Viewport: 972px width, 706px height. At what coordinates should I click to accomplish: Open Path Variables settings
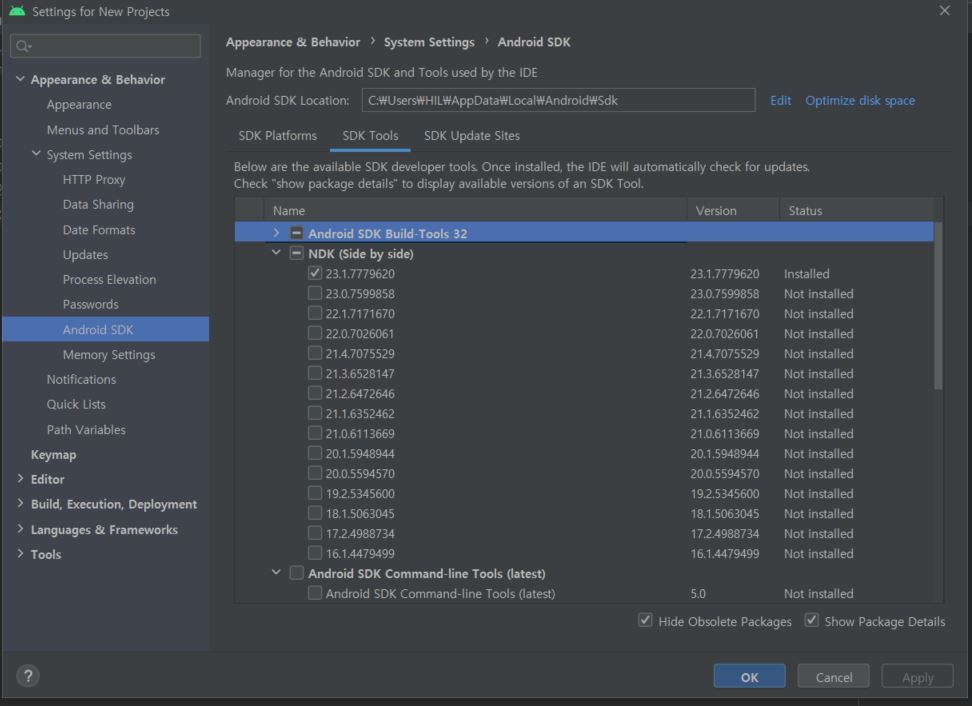pyautogui.click(x=86, y=430)
